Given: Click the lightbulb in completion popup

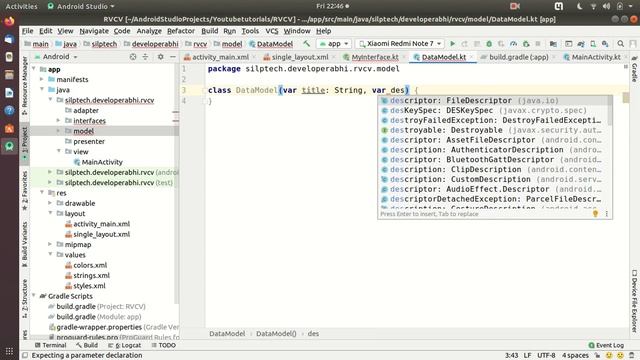Looking at the screenshot, I should [595, 214].
